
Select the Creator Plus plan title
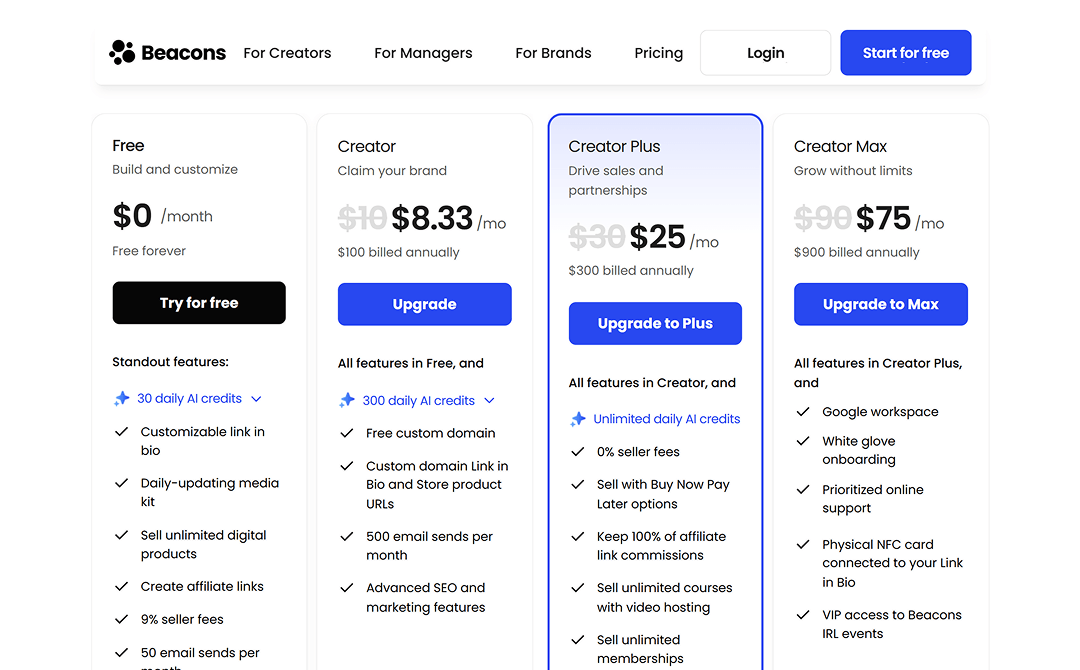click(614, 147)
